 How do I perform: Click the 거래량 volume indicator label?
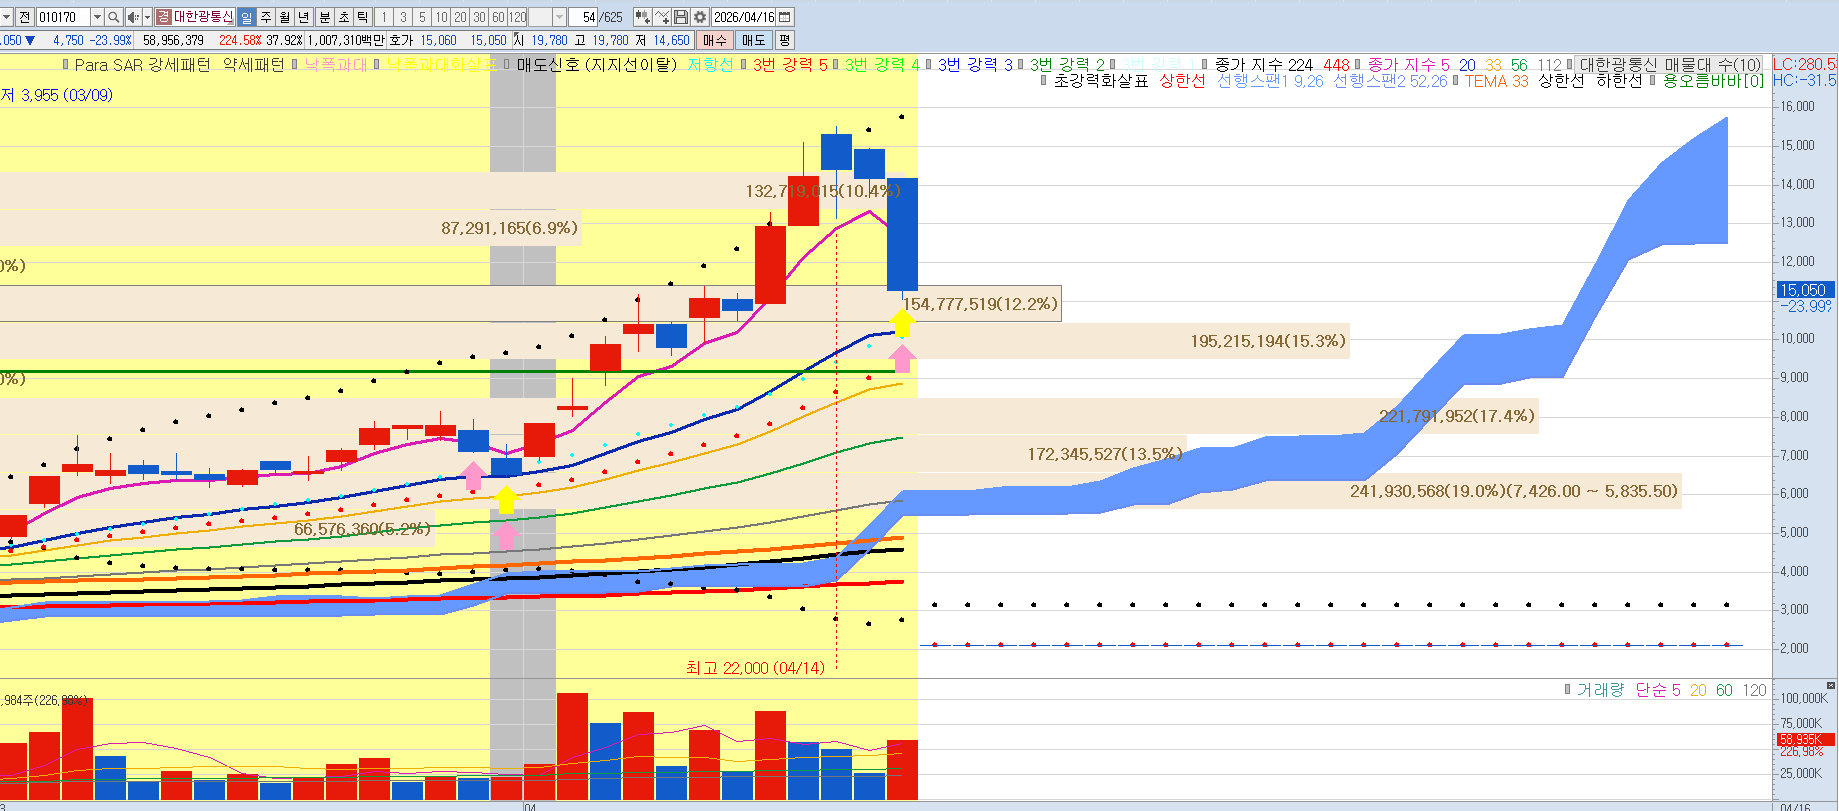tap(1600, 690)
